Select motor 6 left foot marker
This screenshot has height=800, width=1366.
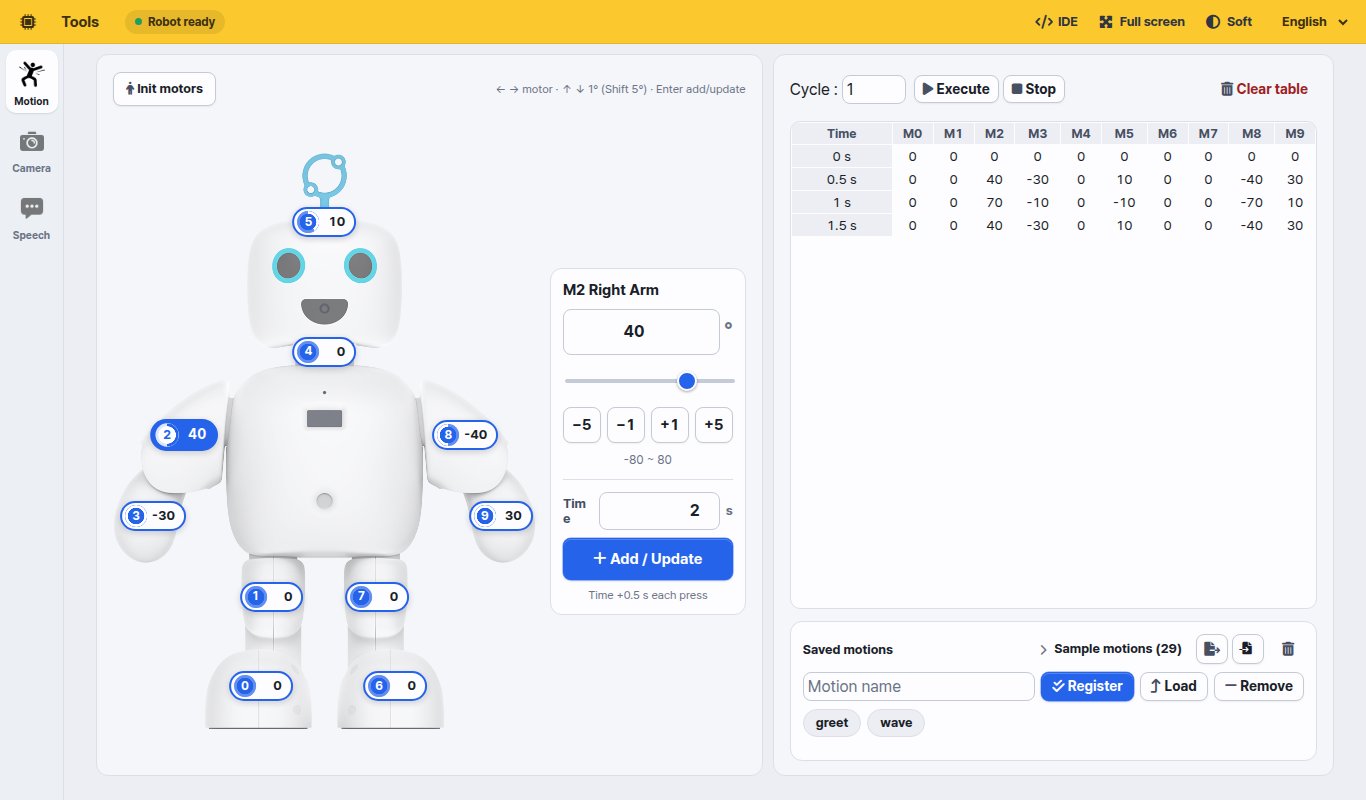tap(395, 686)
